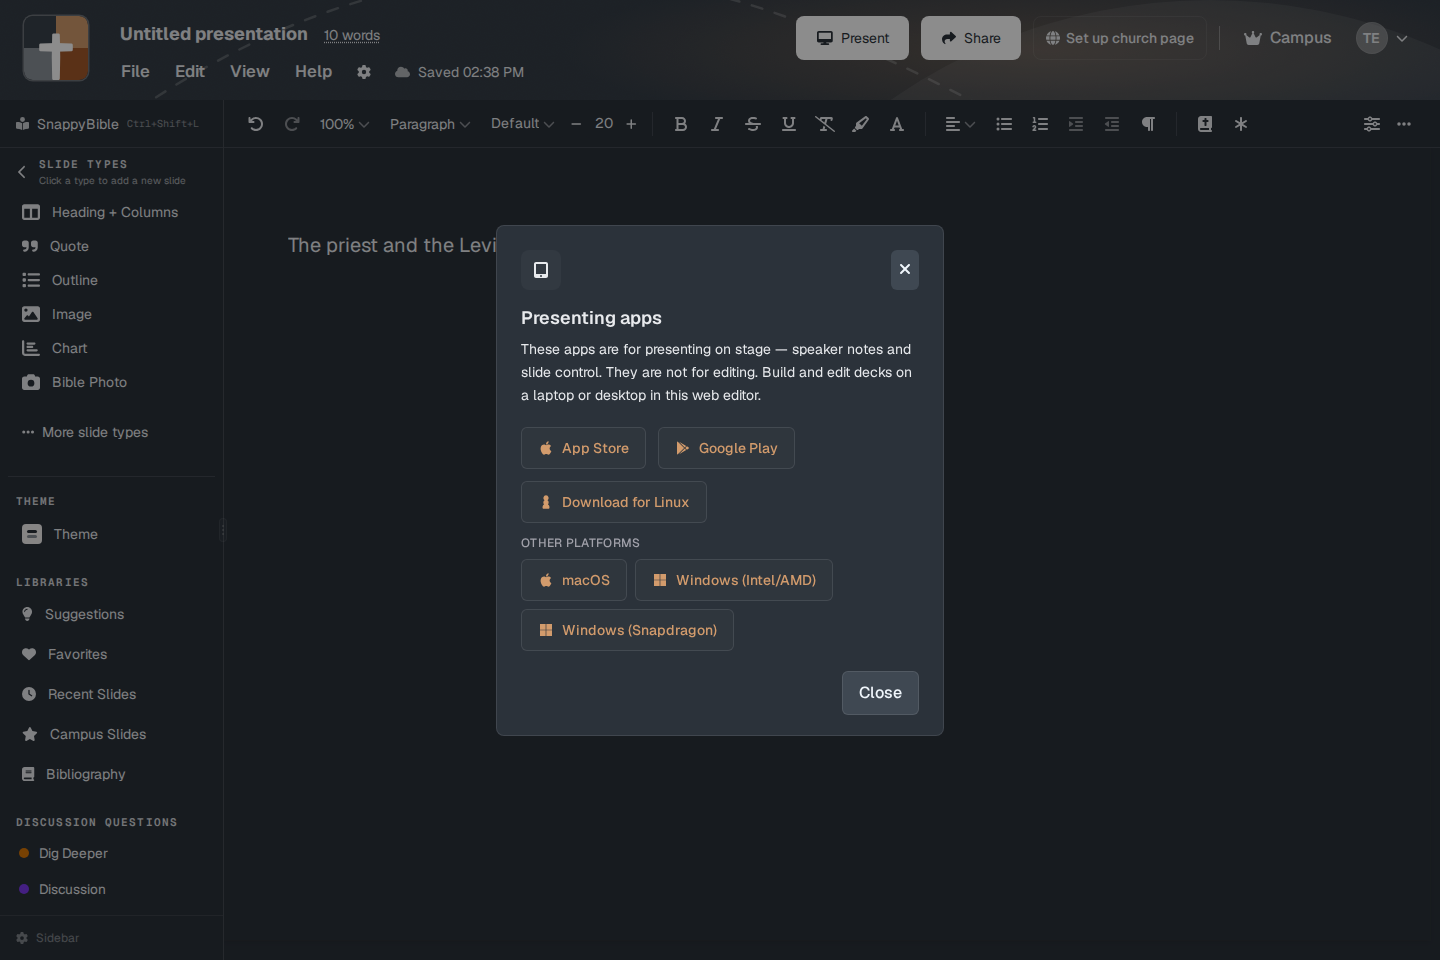Insert a numbered list
The width and height of the screenshot is (1440, 960).
coord(1040,124)
